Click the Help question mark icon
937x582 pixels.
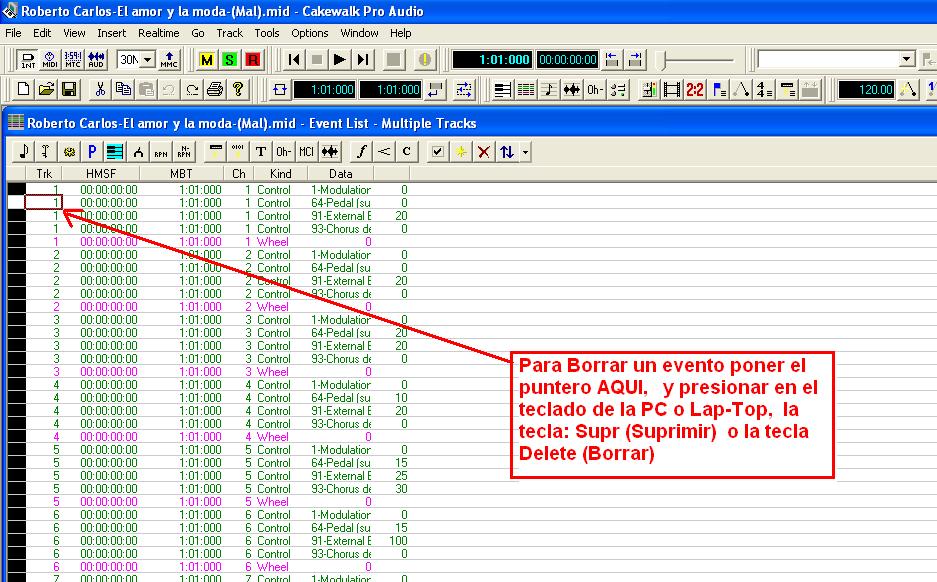coord(238,90)
